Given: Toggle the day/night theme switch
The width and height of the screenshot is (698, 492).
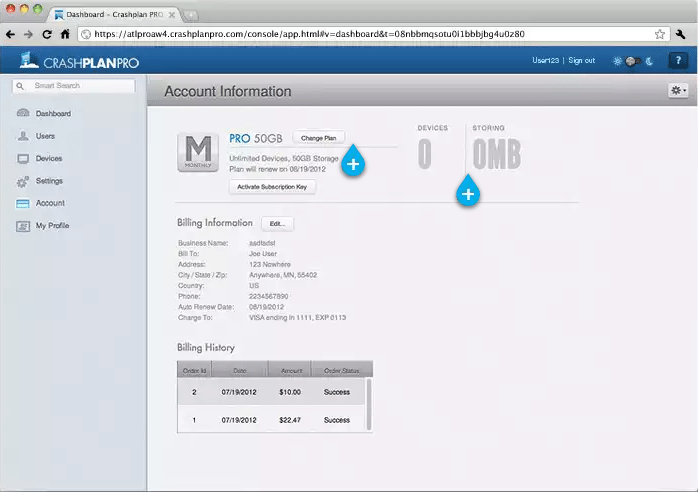Looking at the screenshot, I should [x=633, y=61].
